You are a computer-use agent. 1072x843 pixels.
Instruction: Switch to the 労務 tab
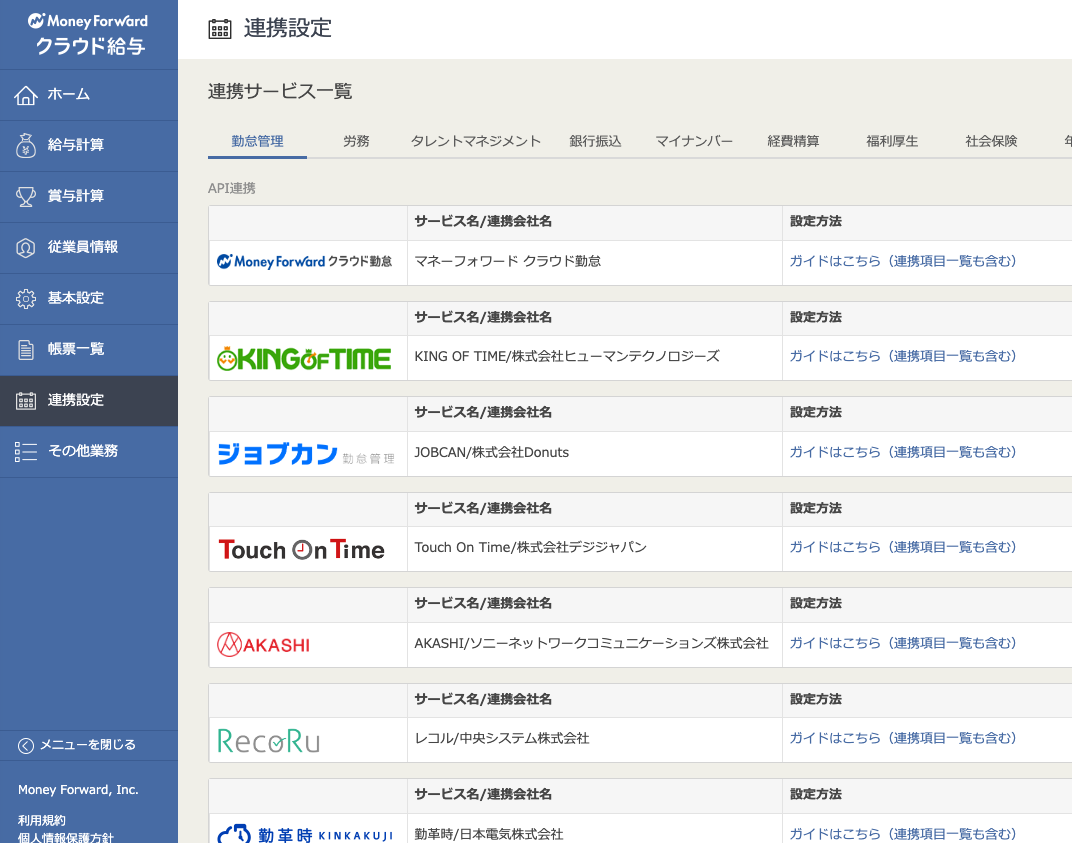pos(356,142)
